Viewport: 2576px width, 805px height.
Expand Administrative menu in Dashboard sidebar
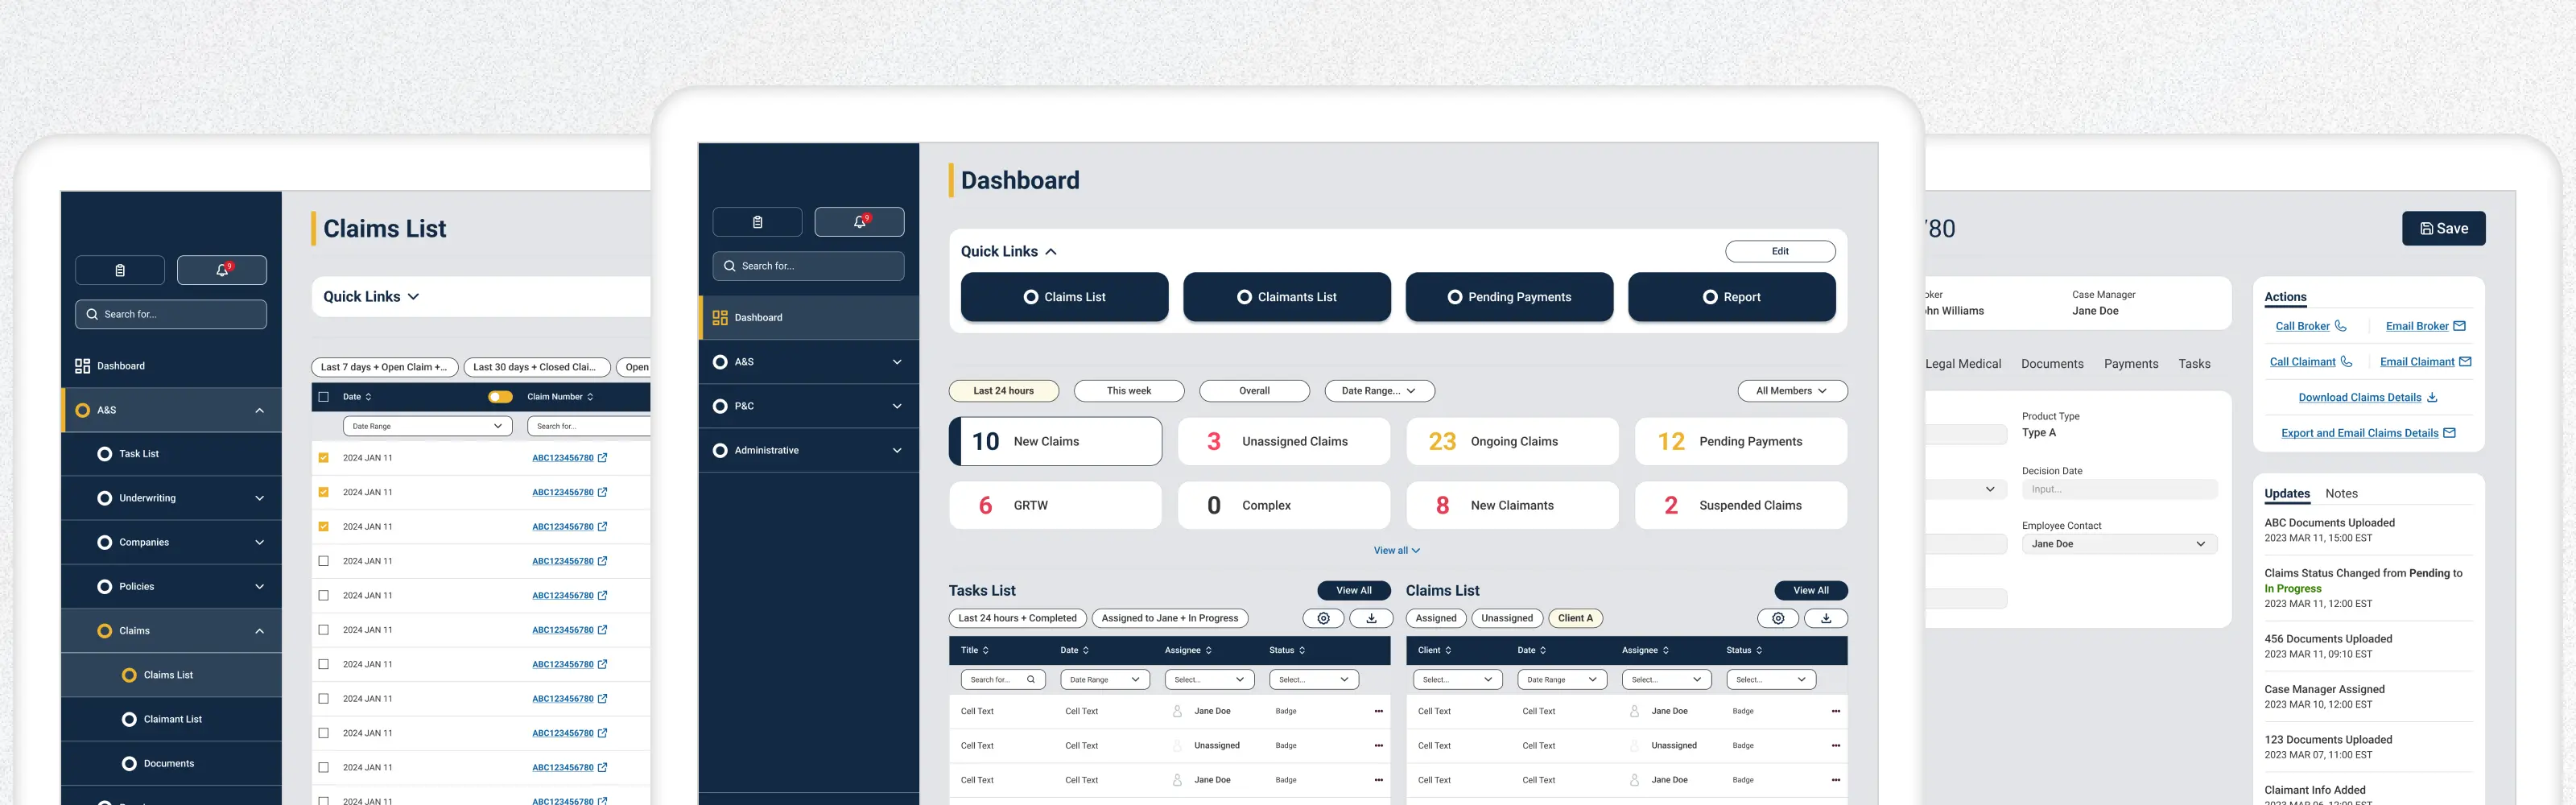(897, 450)
